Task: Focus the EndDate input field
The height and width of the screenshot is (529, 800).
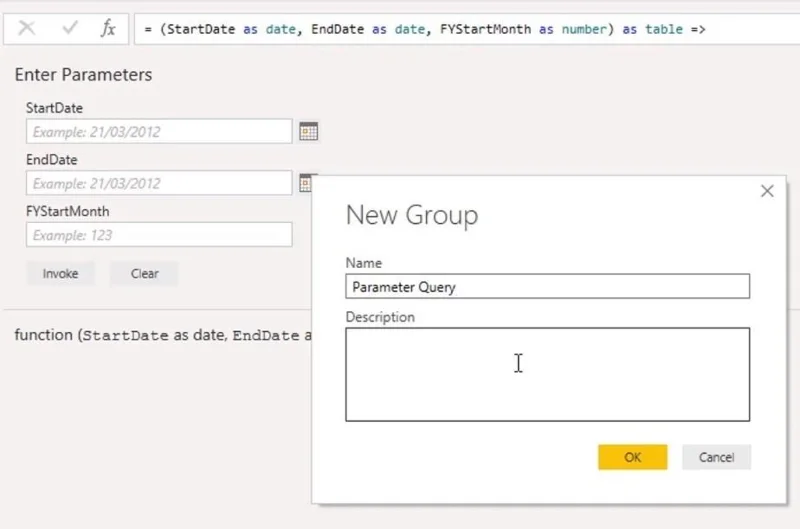Action: coord(159,183)
